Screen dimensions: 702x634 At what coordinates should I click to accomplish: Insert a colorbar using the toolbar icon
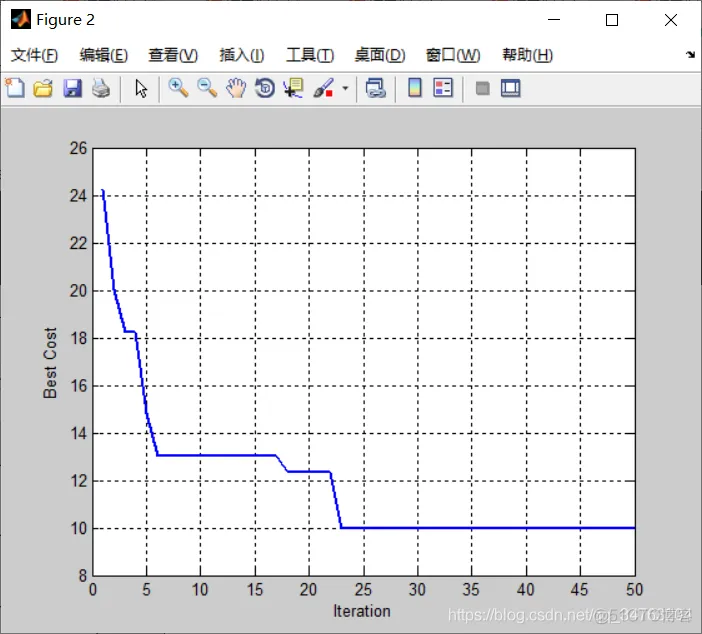(x=415, y=88)
